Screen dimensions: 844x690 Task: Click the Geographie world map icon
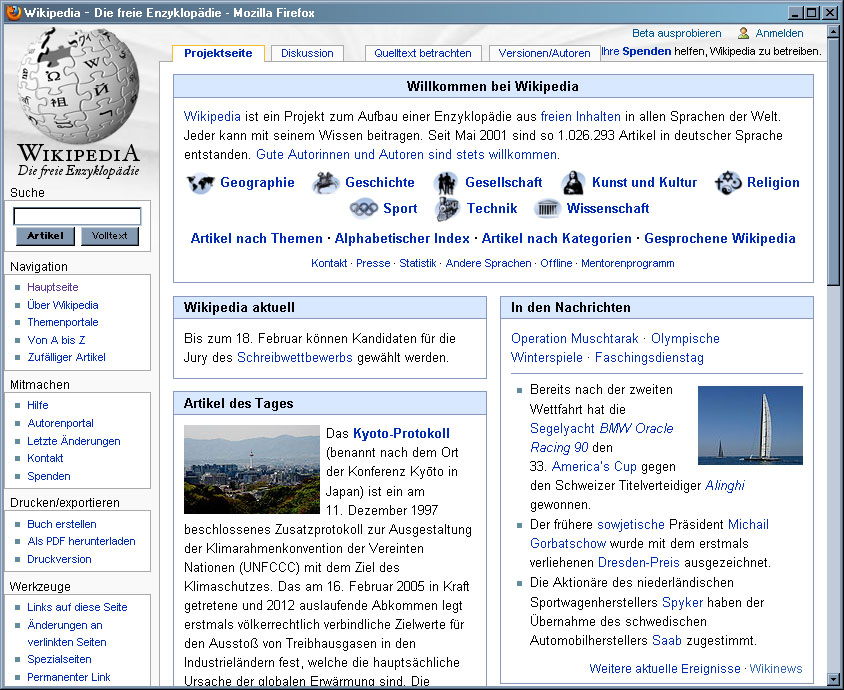point(200,183)
